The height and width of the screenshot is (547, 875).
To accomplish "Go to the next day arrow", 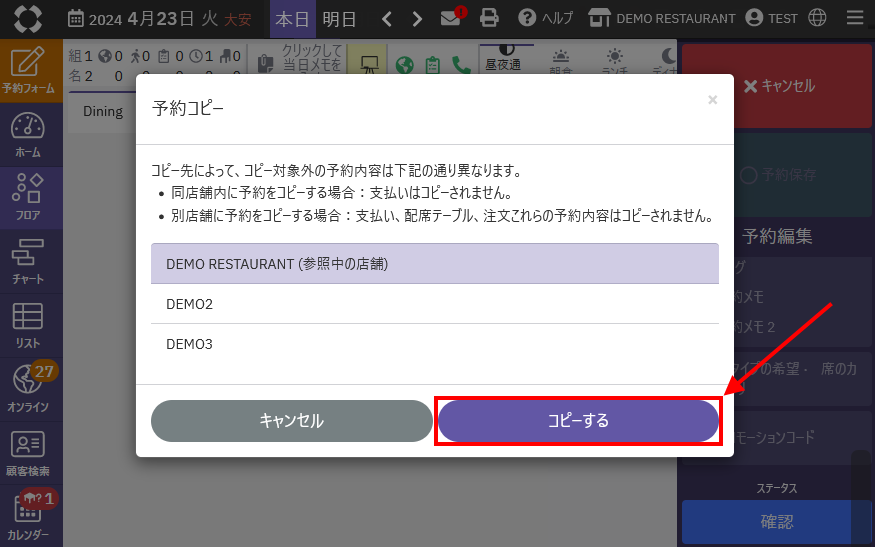I will point(417,18).
